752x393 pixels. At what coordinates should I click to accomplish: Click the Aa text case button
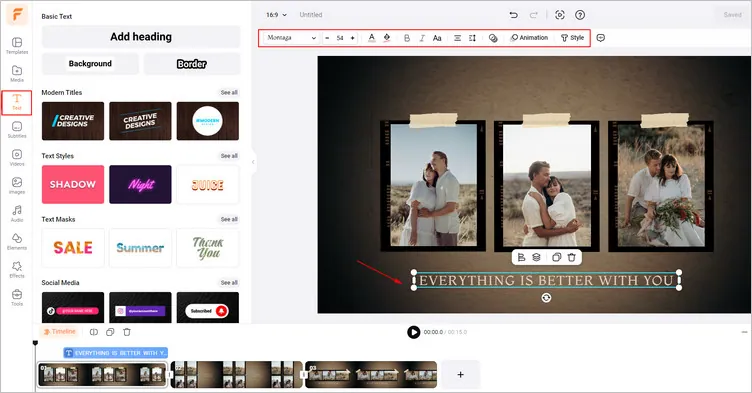coord(437,38)
